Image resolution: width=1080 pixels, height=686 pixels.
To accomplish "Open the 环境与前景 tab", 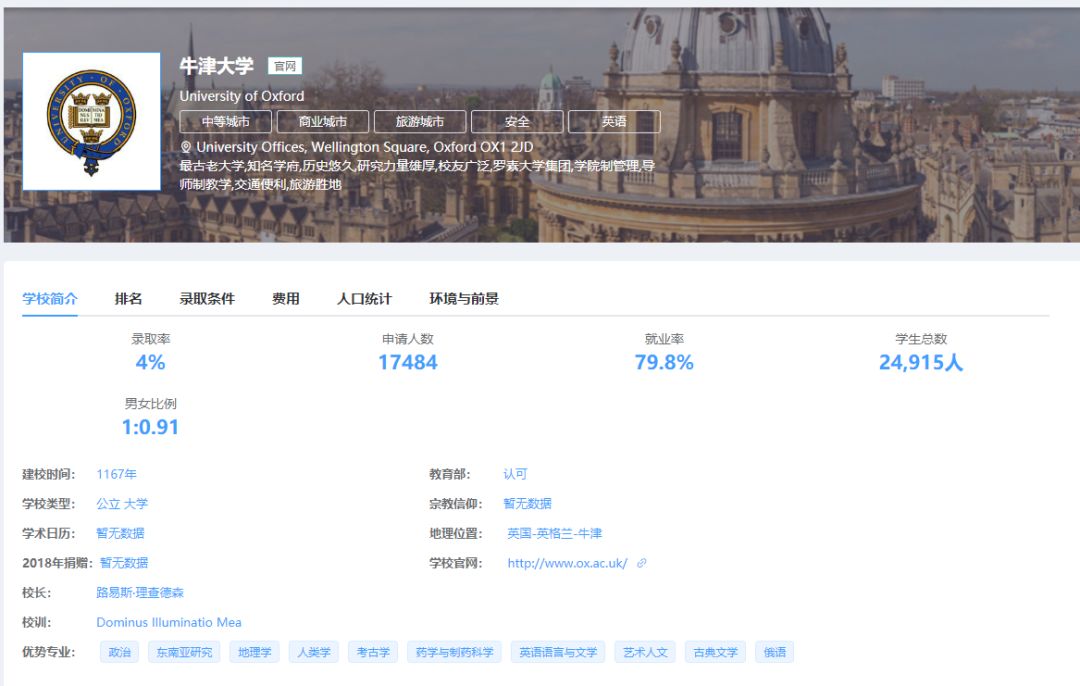I will coord(464,299).
